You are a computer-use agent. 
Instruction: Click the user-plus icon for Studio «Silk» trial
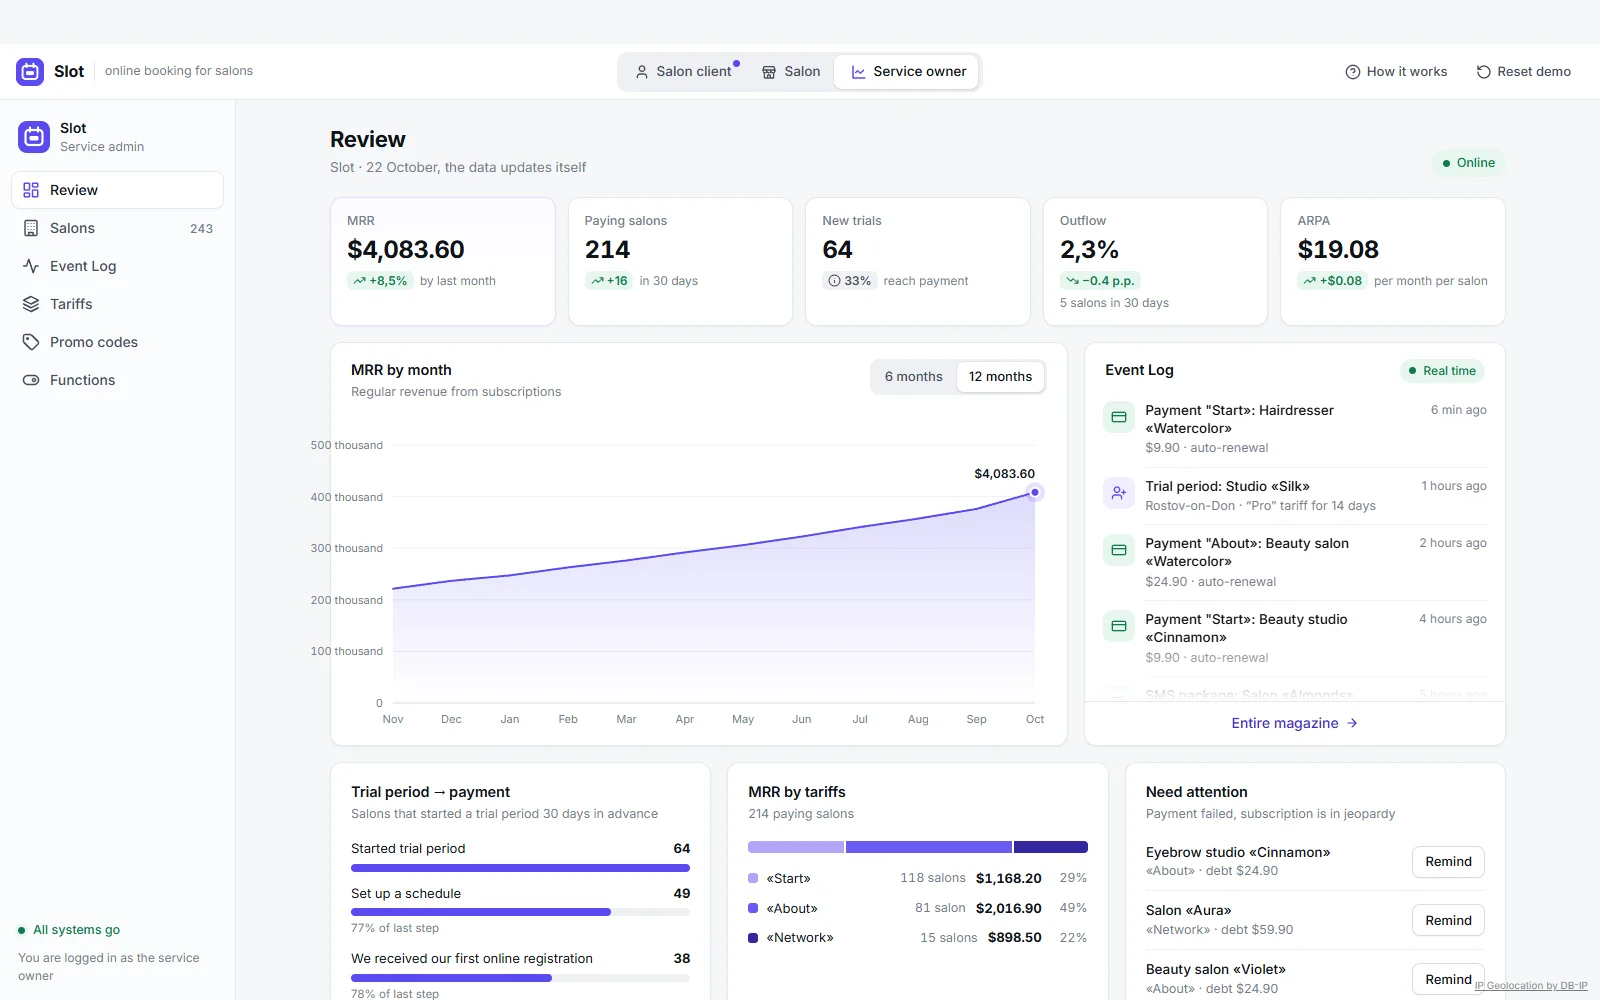click(1119, 493)
